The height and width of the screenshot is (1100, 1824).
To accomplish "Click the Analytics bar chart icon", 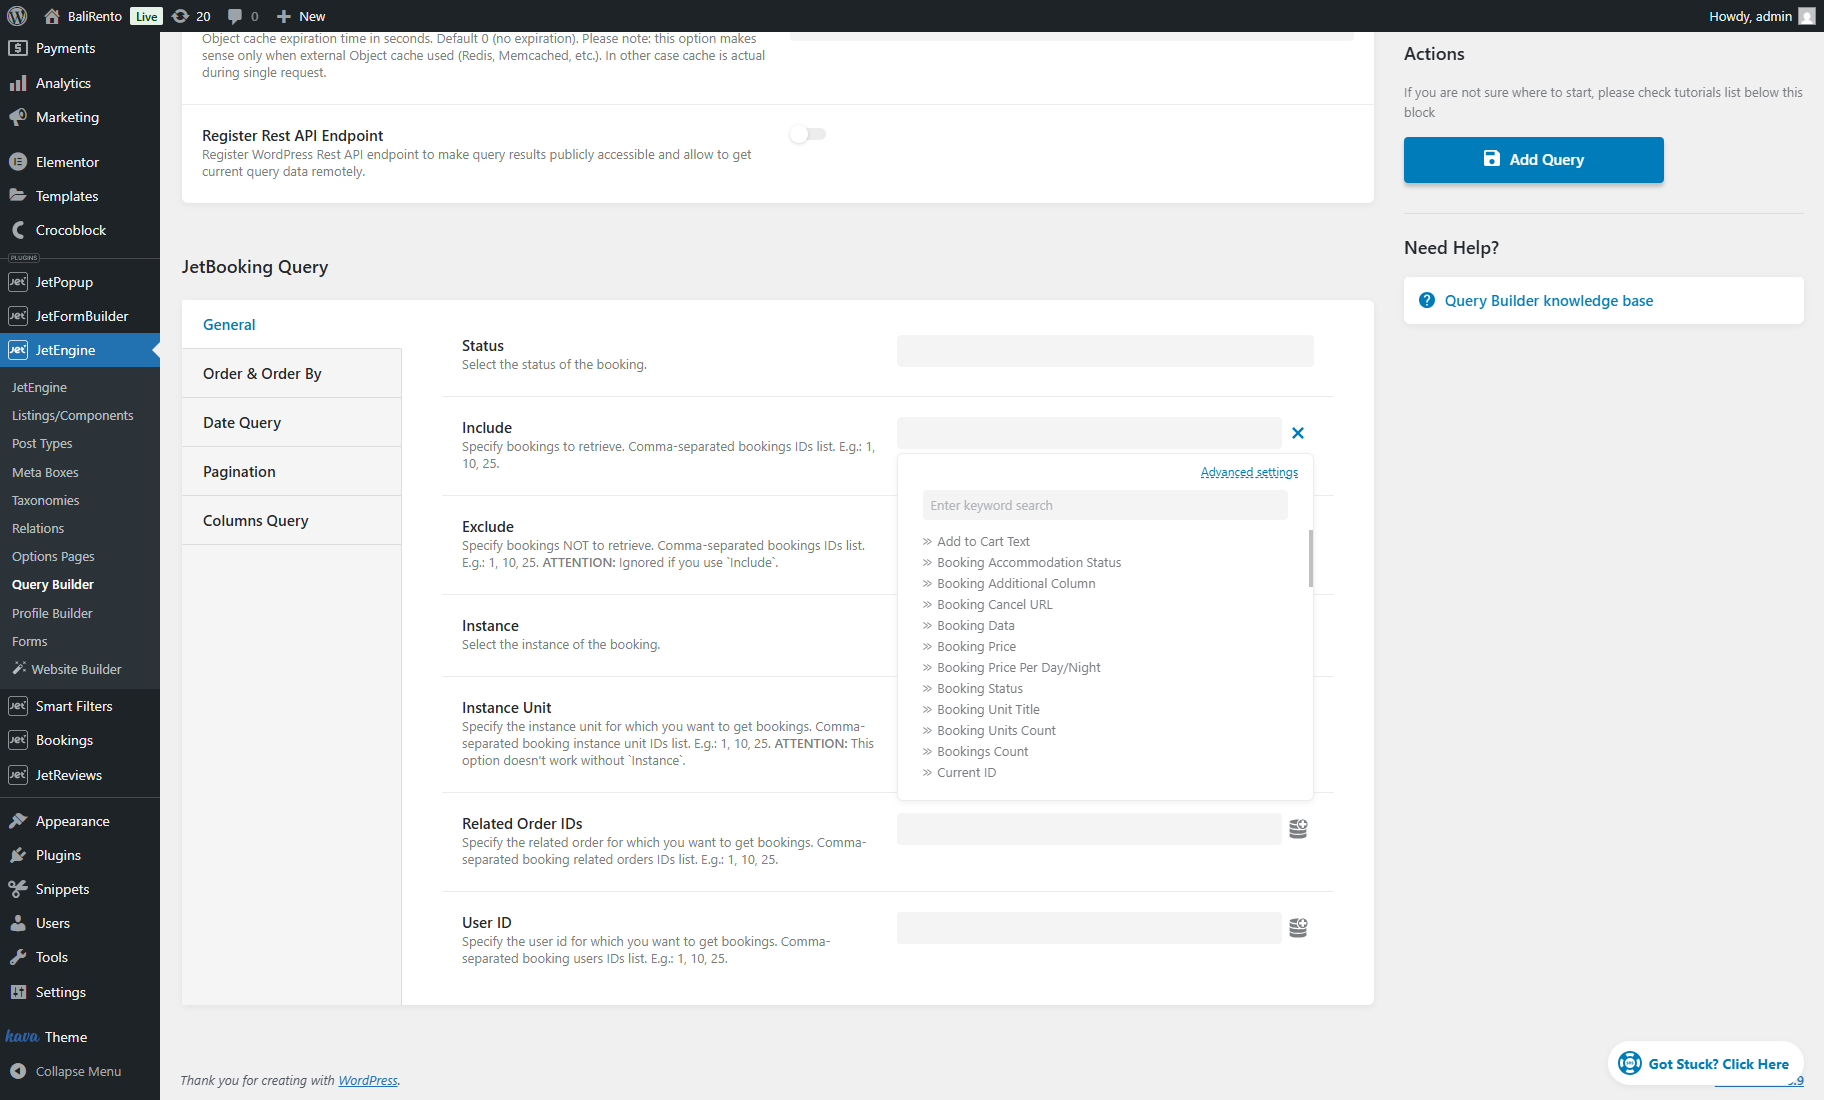I will click(18, 83).
